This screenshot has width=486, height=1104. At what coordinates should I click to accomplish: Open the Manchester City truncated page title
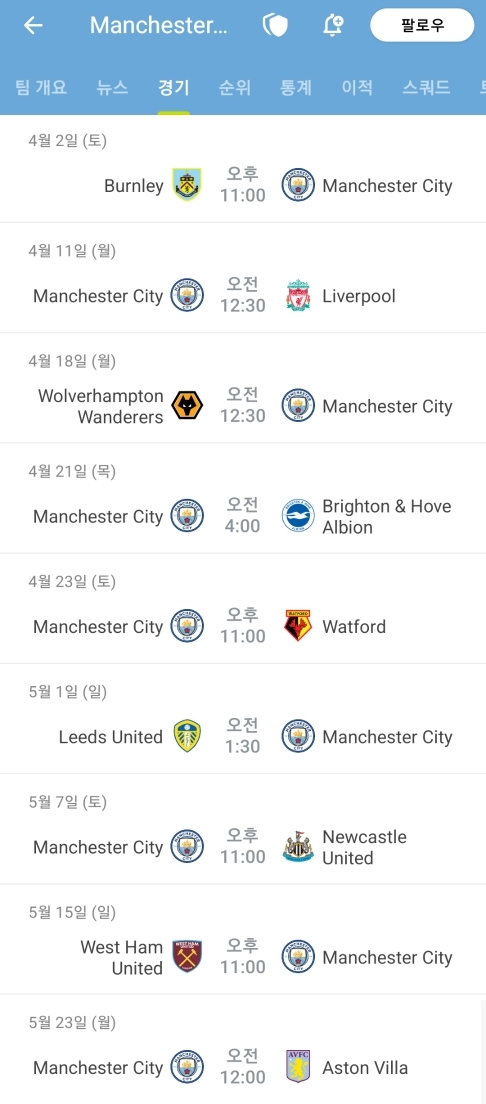point(159,26)
